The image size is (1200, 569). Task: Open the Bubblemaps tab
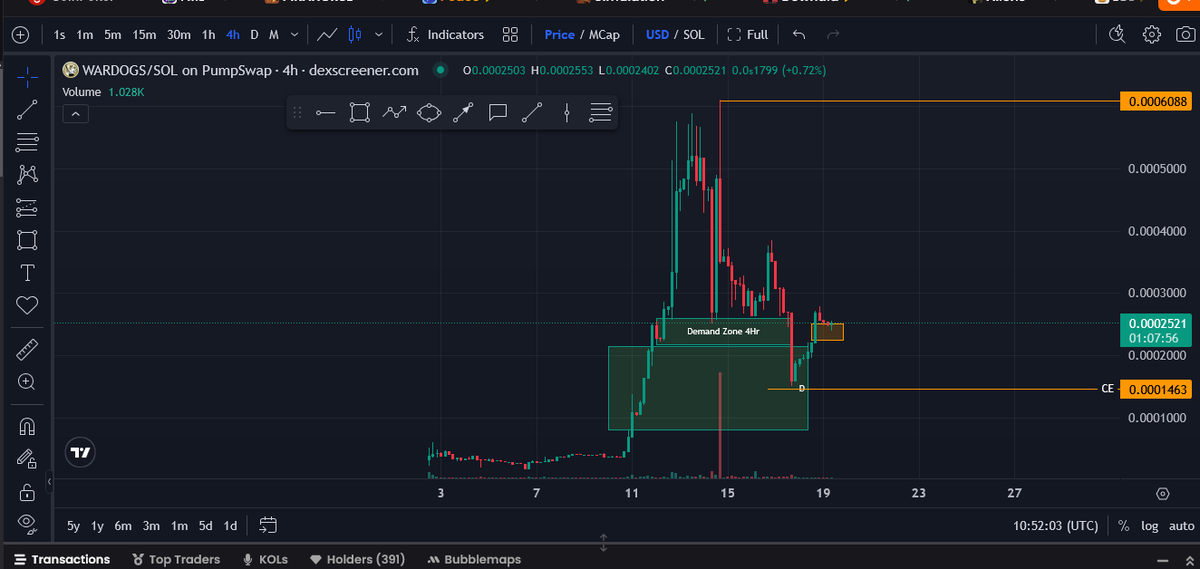475,560
